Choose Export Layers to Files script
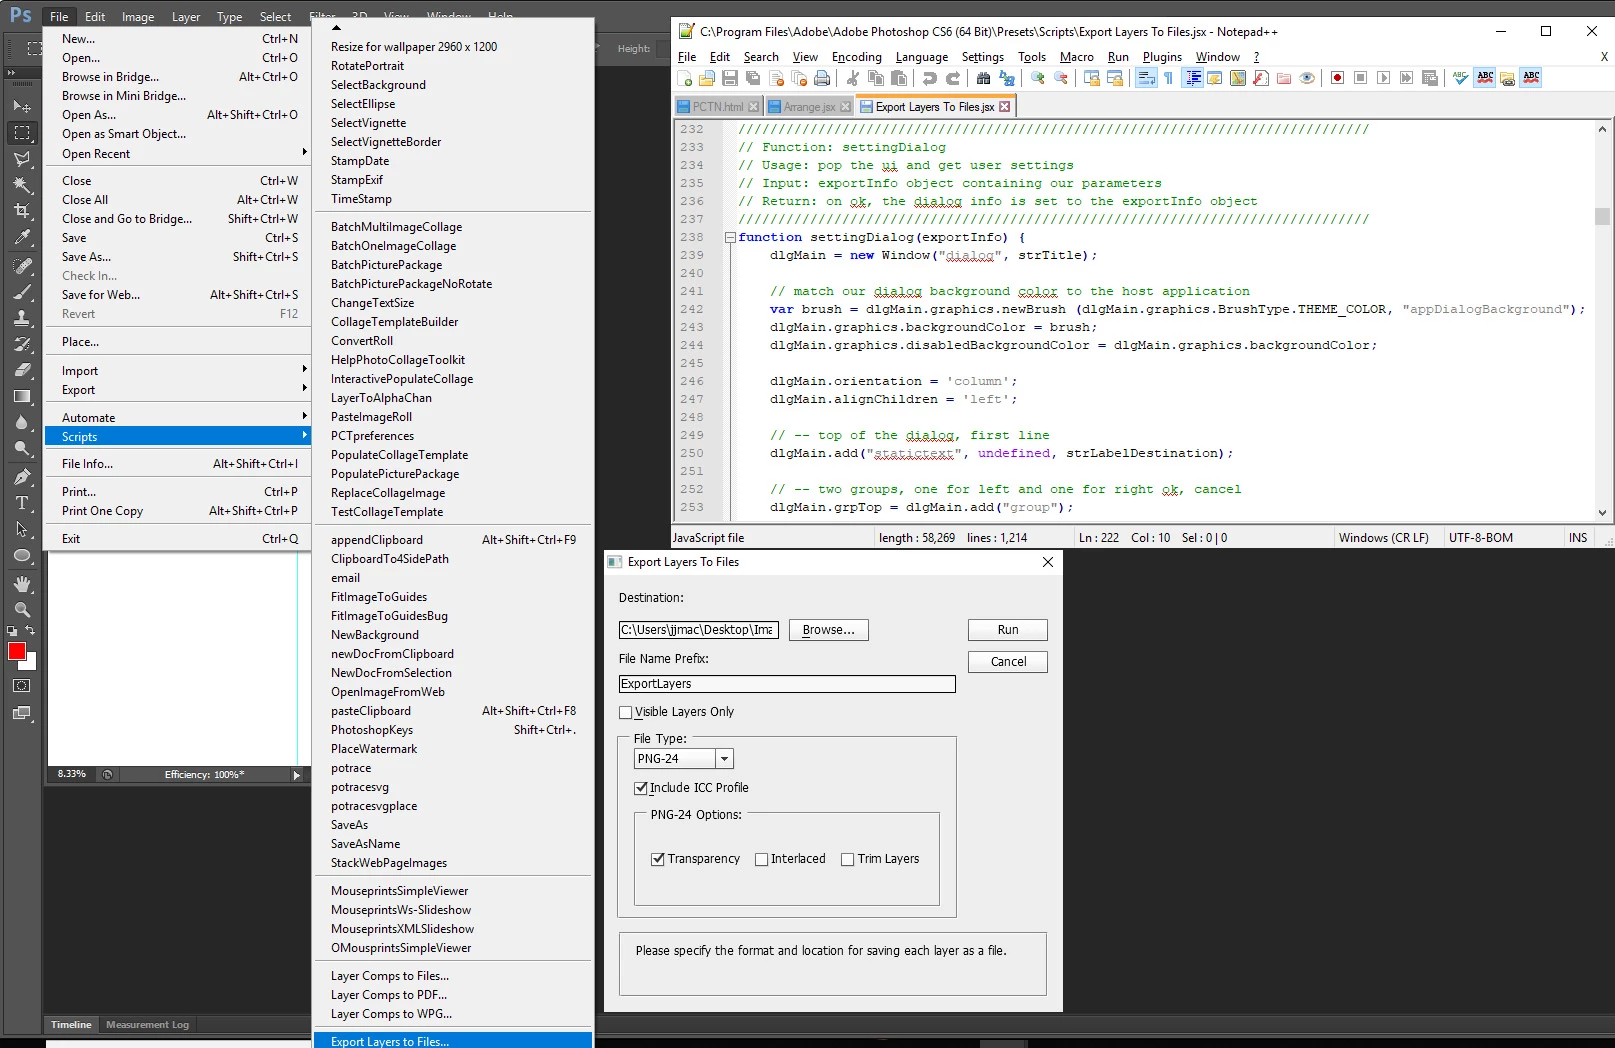This screenshot has height=1048, width=1615. tap(453, 1041)
